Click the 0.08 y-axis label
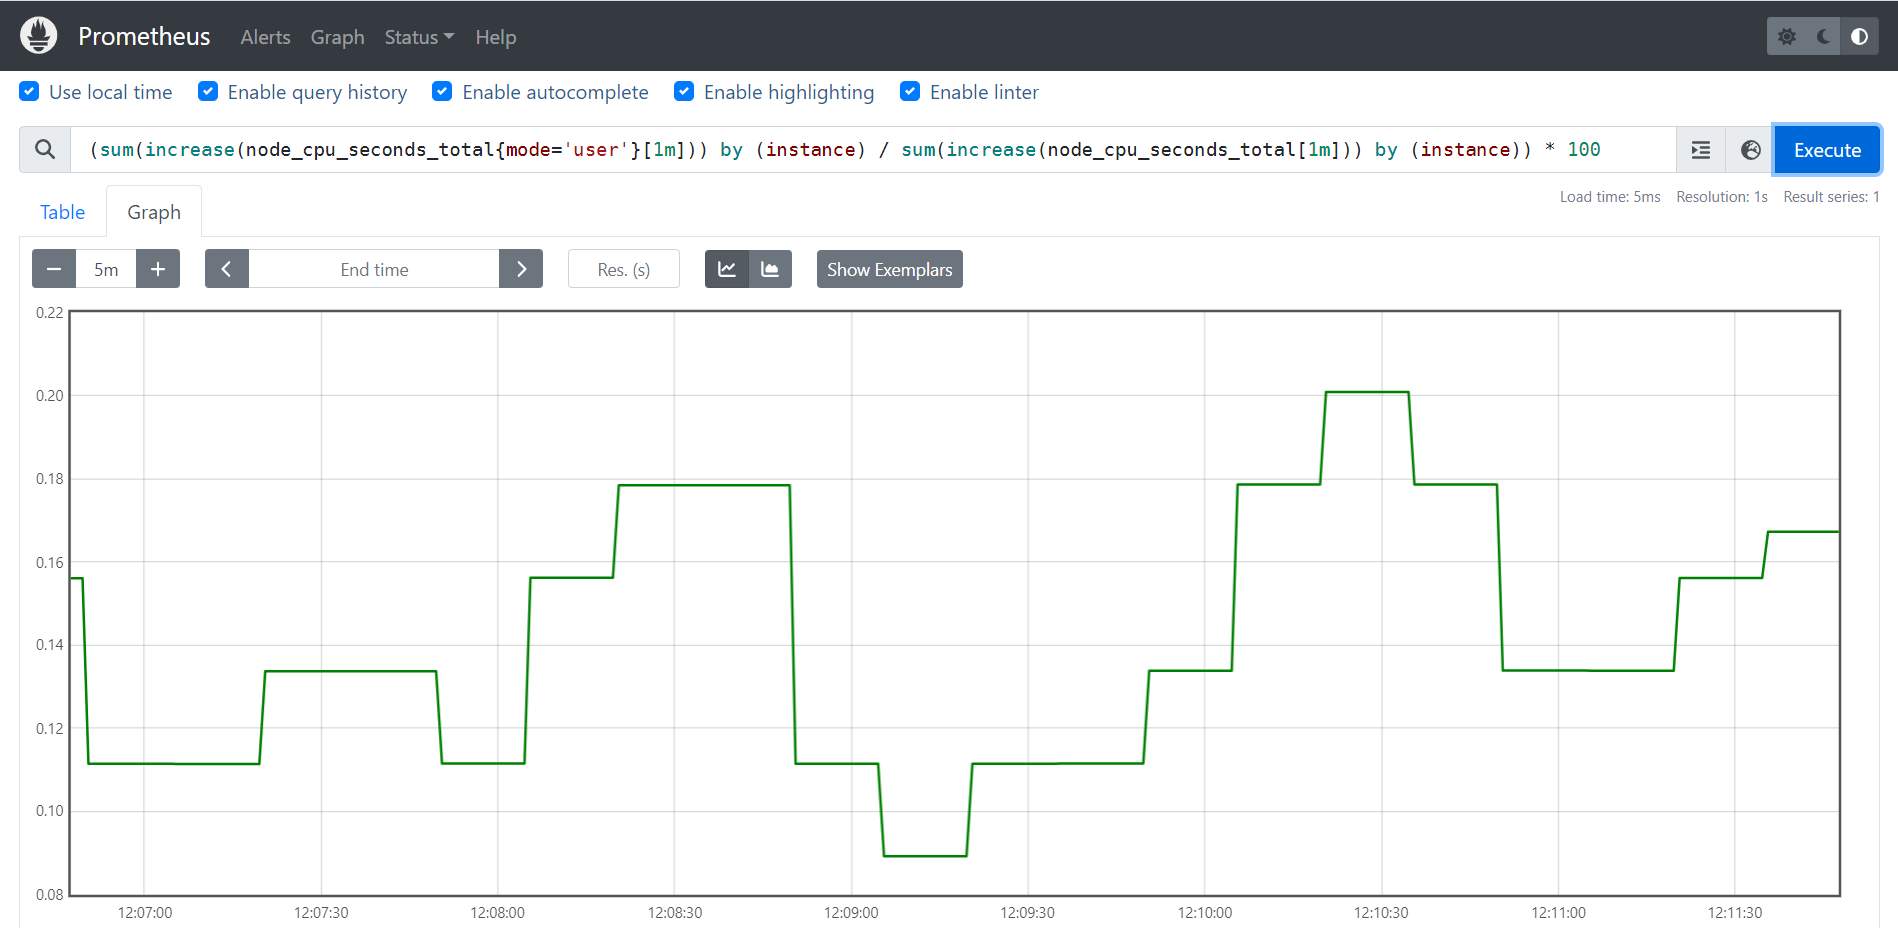This screenshot has height=928, width=1898. 50,894
